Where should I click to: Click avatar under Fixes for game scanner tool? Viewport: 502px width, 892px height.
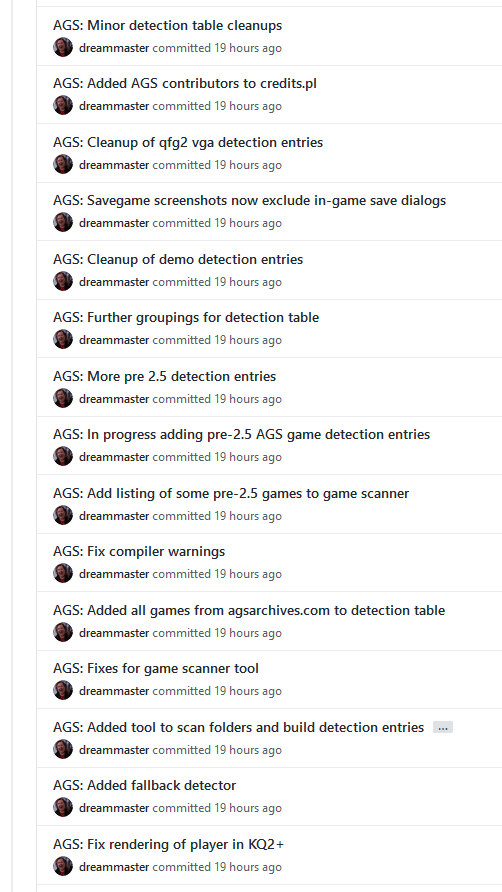[x=63, y=691]
